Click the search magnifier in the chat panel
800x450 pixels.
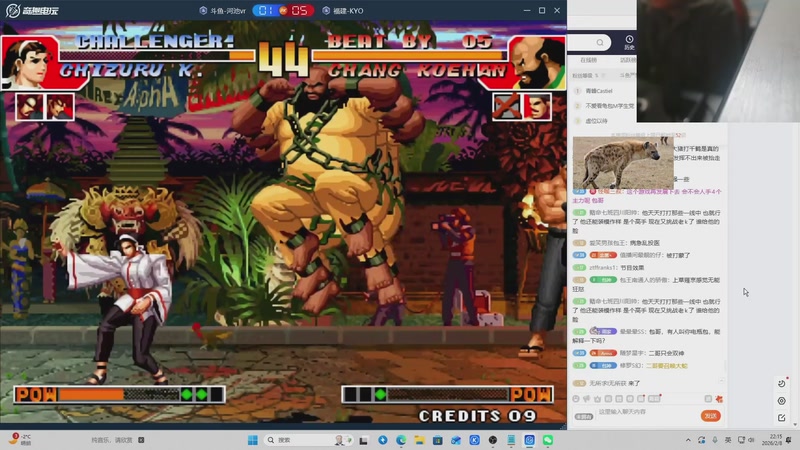(600, 42)
